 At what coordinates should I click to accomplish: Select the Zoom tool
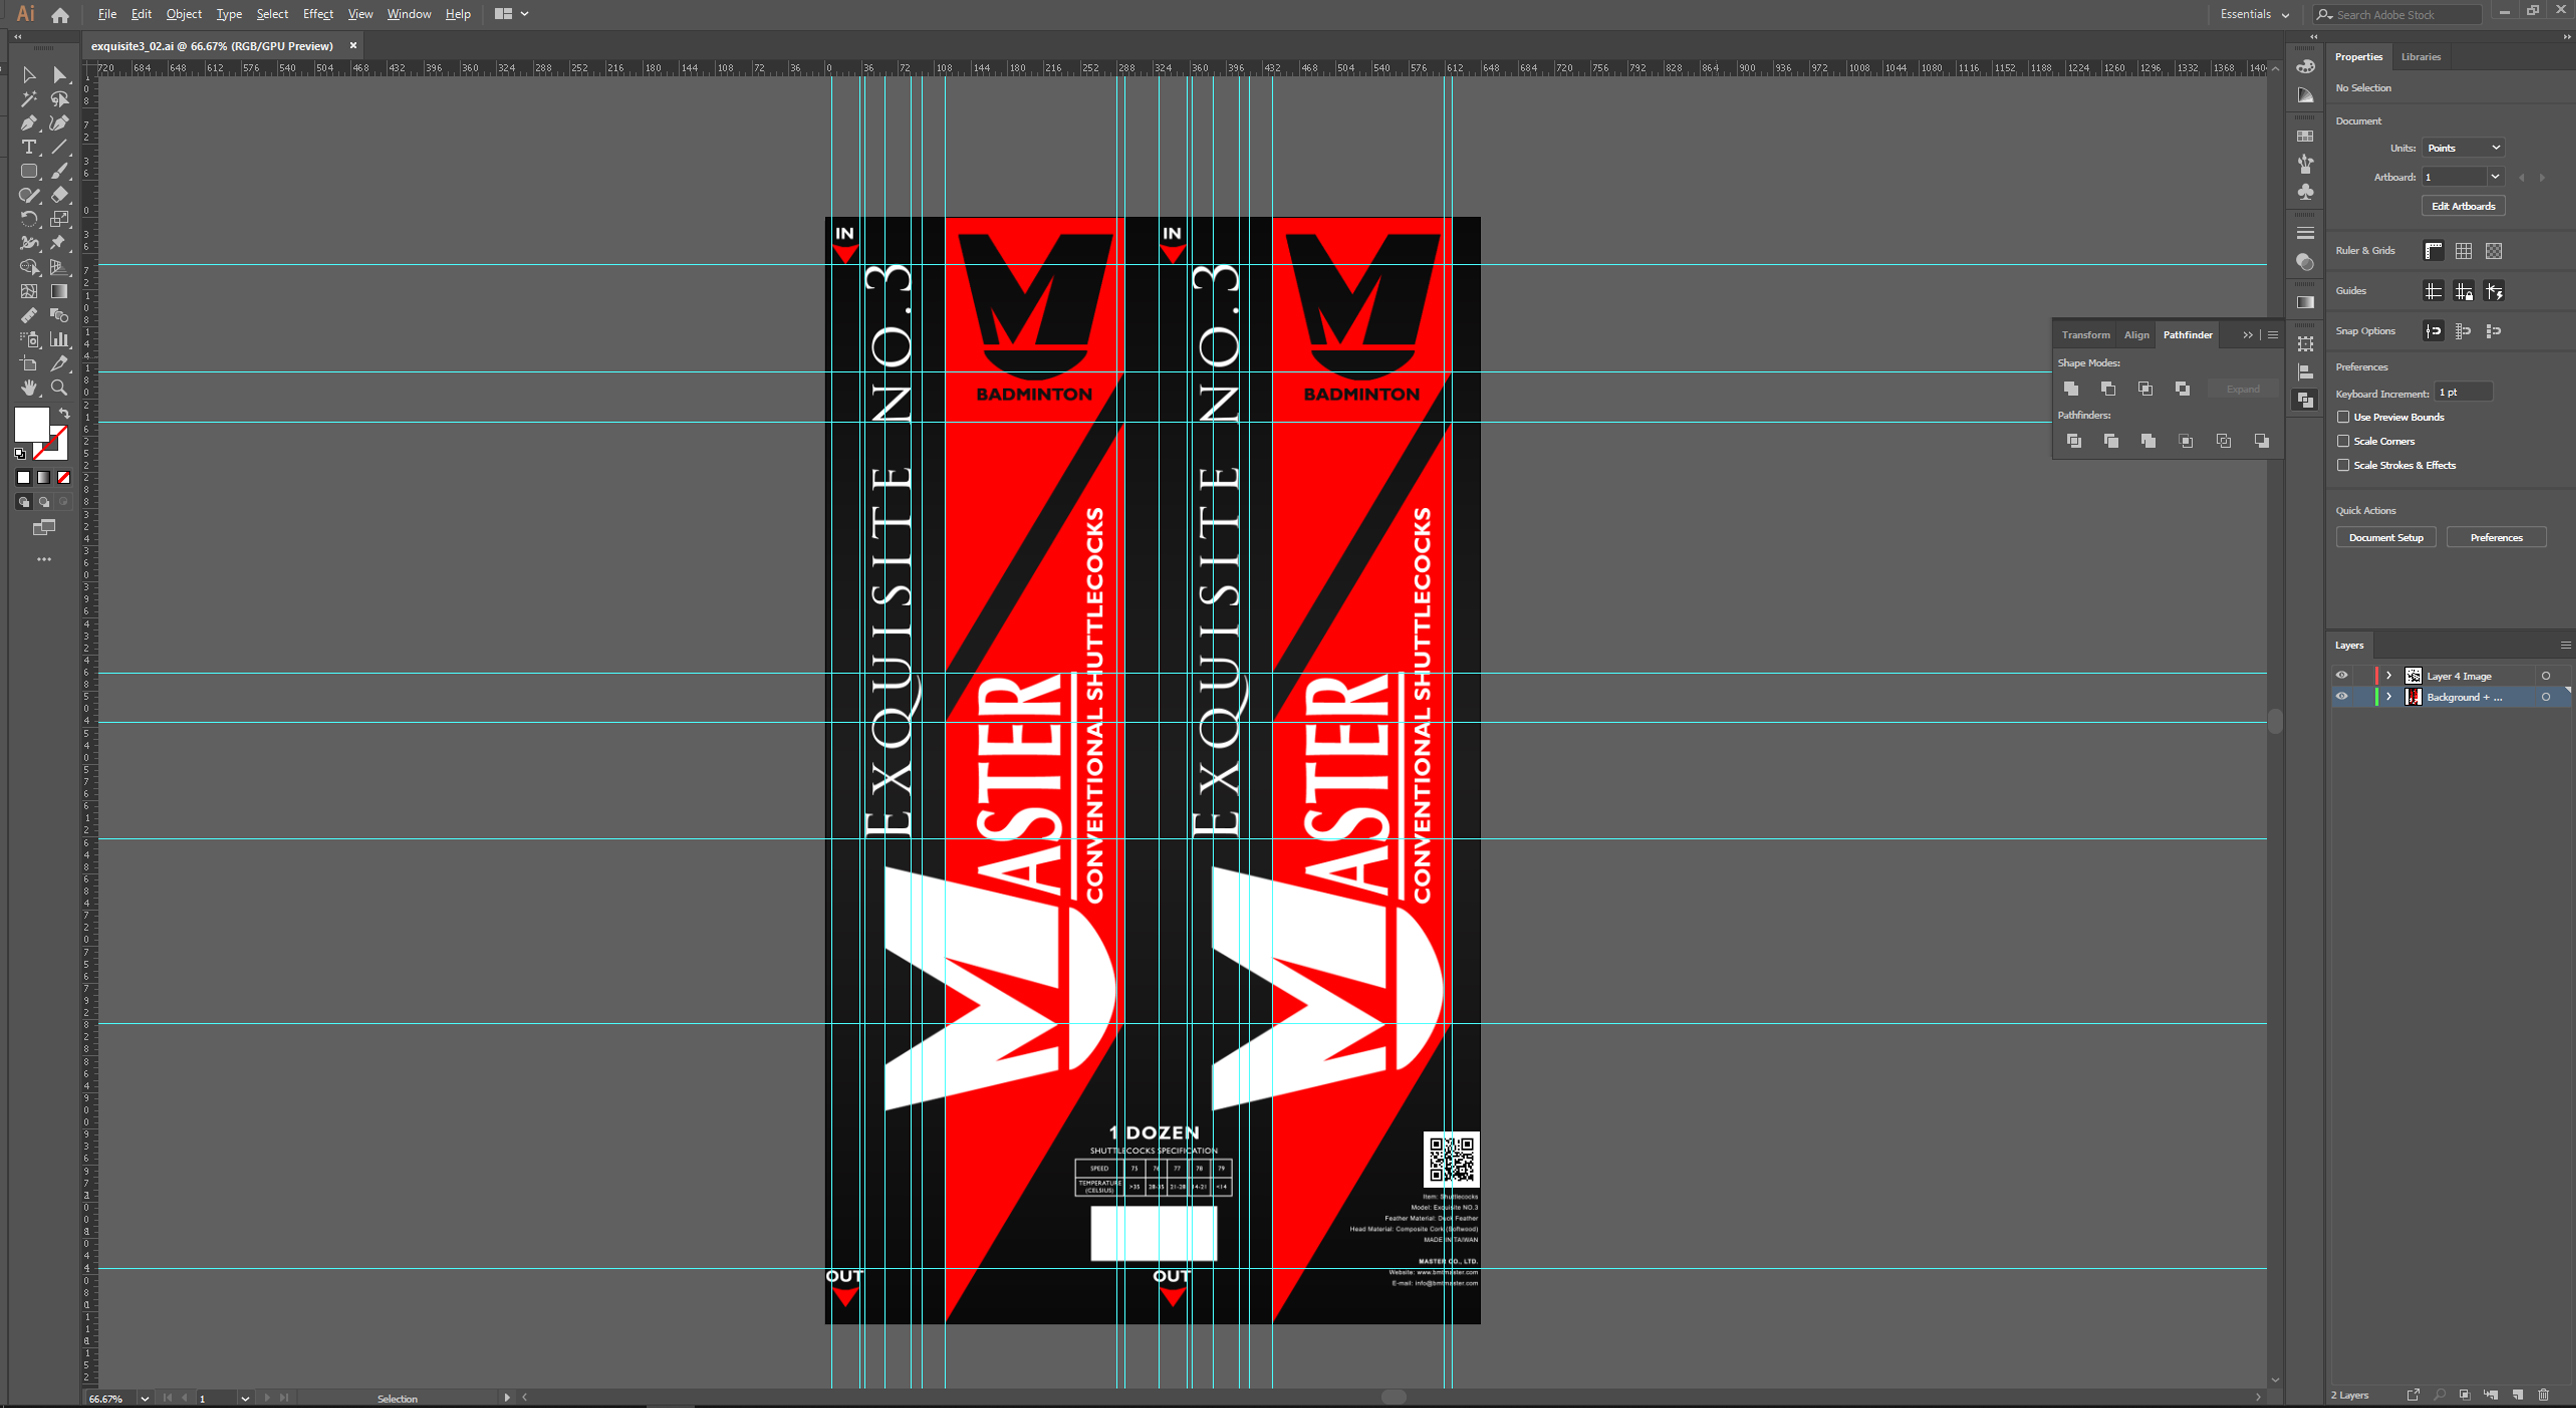click(60, 388)
